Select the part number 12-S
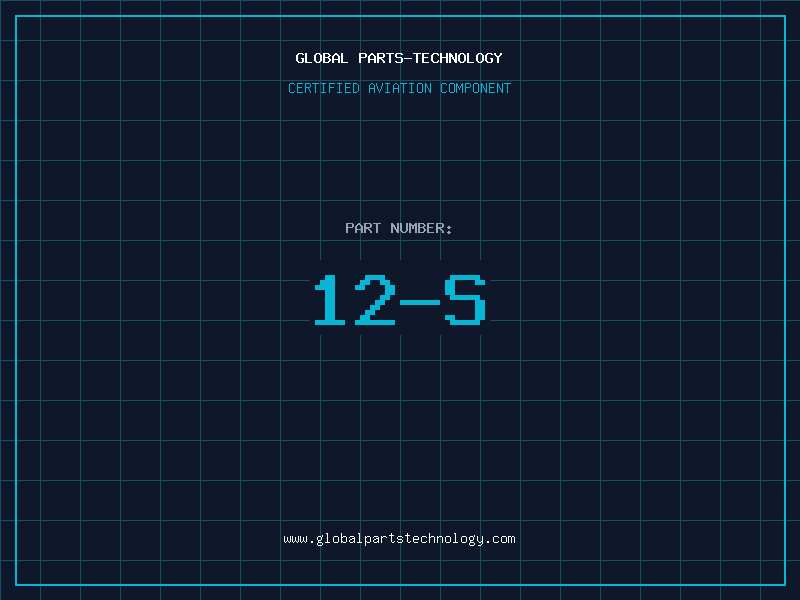The height and width of the screenshot is (600, 800). tap(399, 300)
